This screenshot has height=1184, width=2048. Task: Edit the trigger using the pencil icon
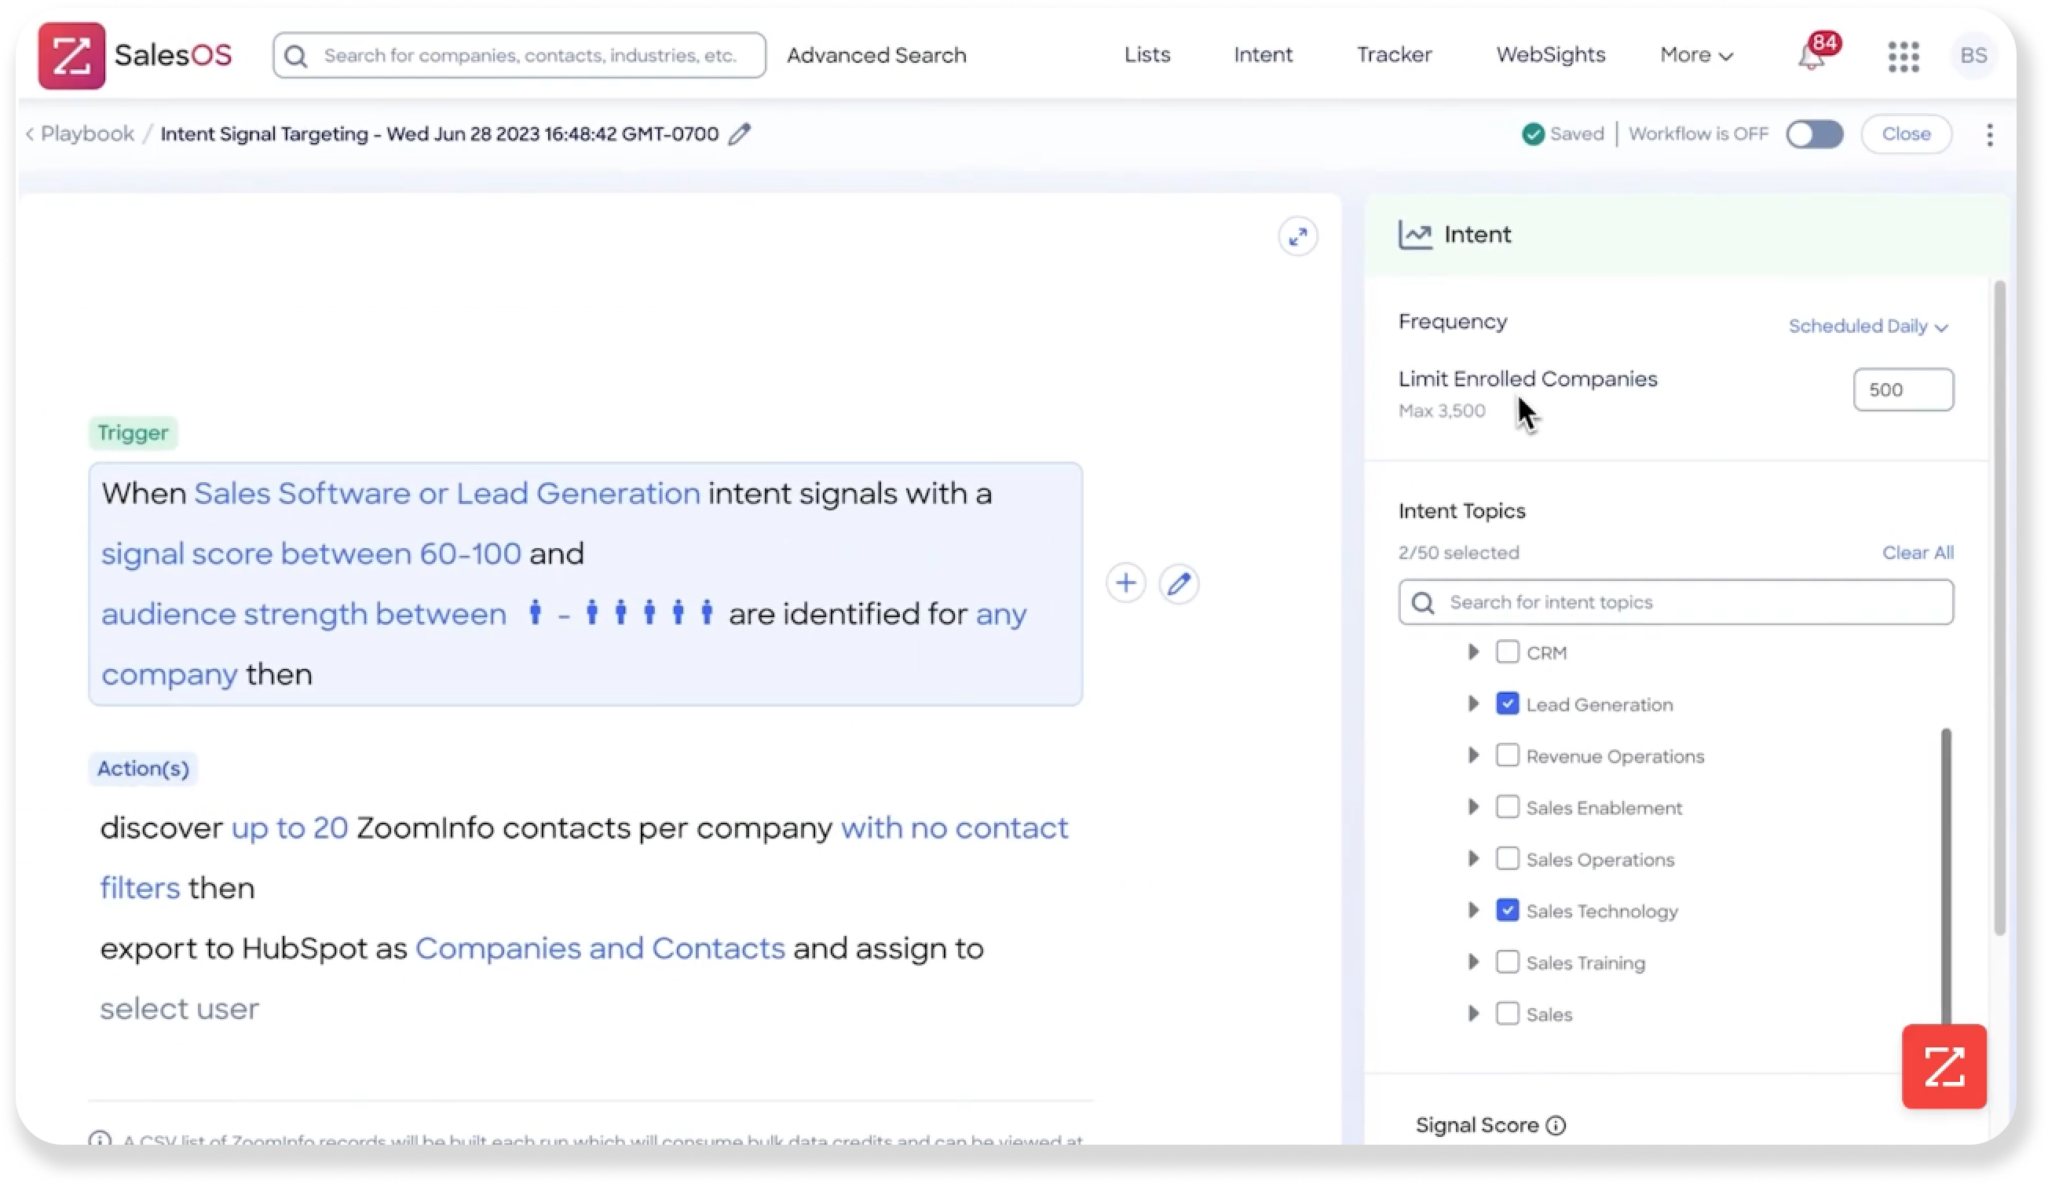(1180, 583)
